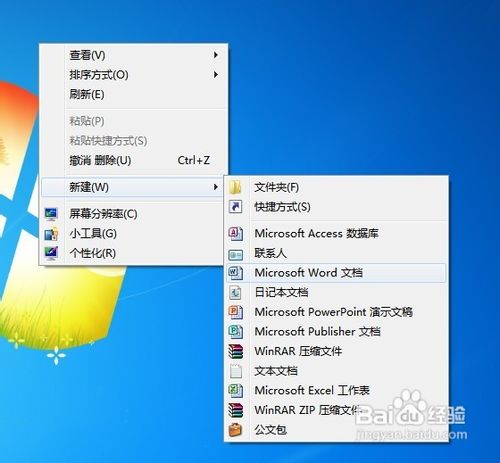
Task: Click the Ctrl+Z shortcut text
Action: tap(194, 160)
